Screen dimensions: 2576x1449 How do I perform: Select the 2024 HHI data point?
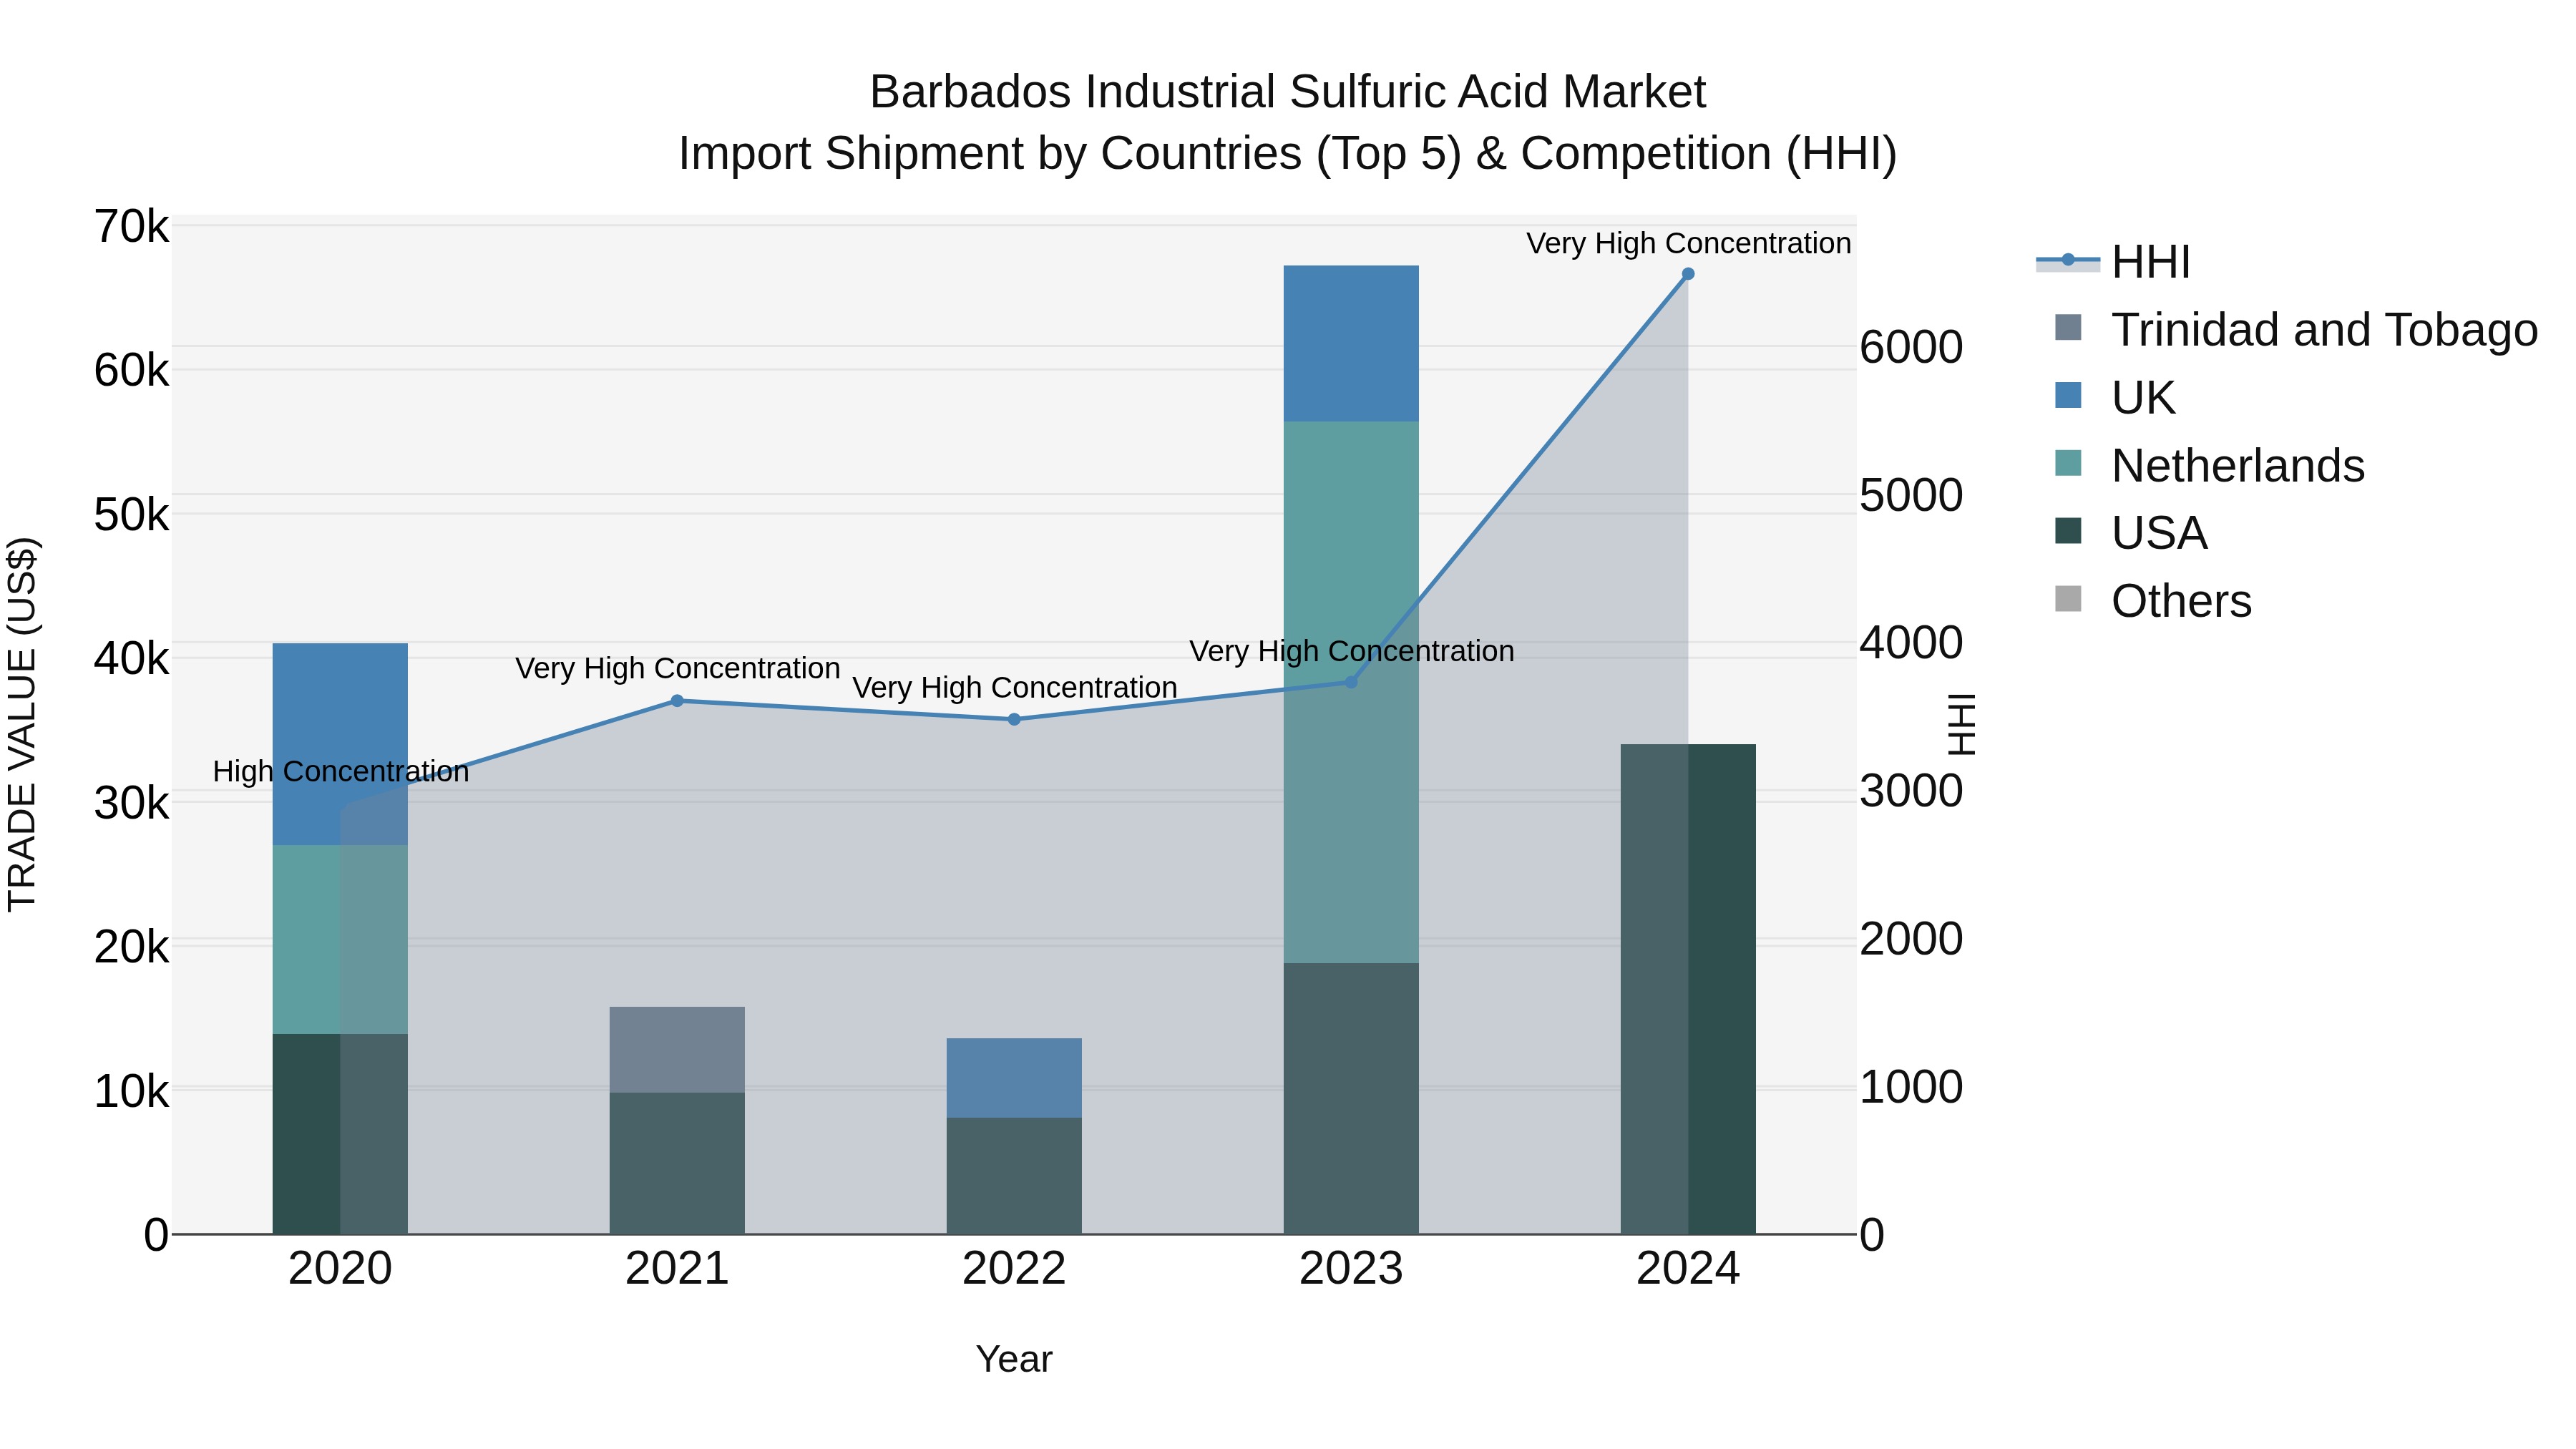pyautogui.click(x=1688, y=274)
